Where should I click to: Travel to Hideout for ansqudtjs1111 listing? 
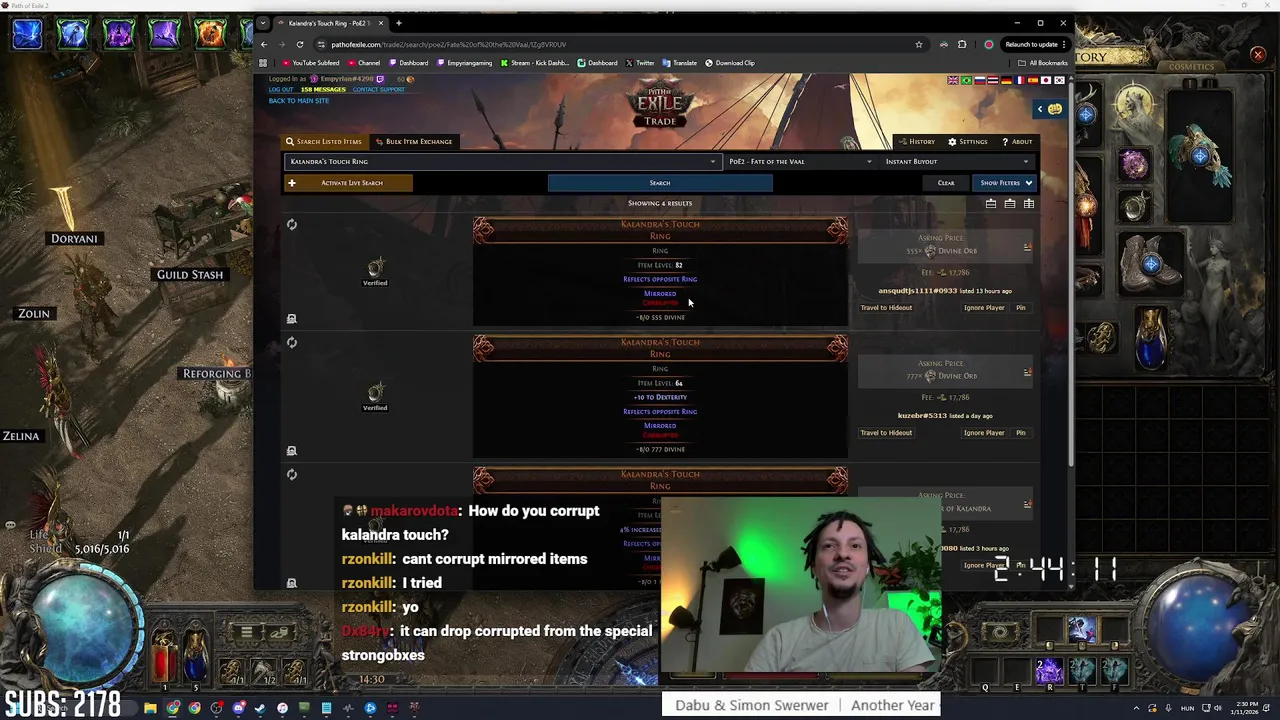point(886,308)
